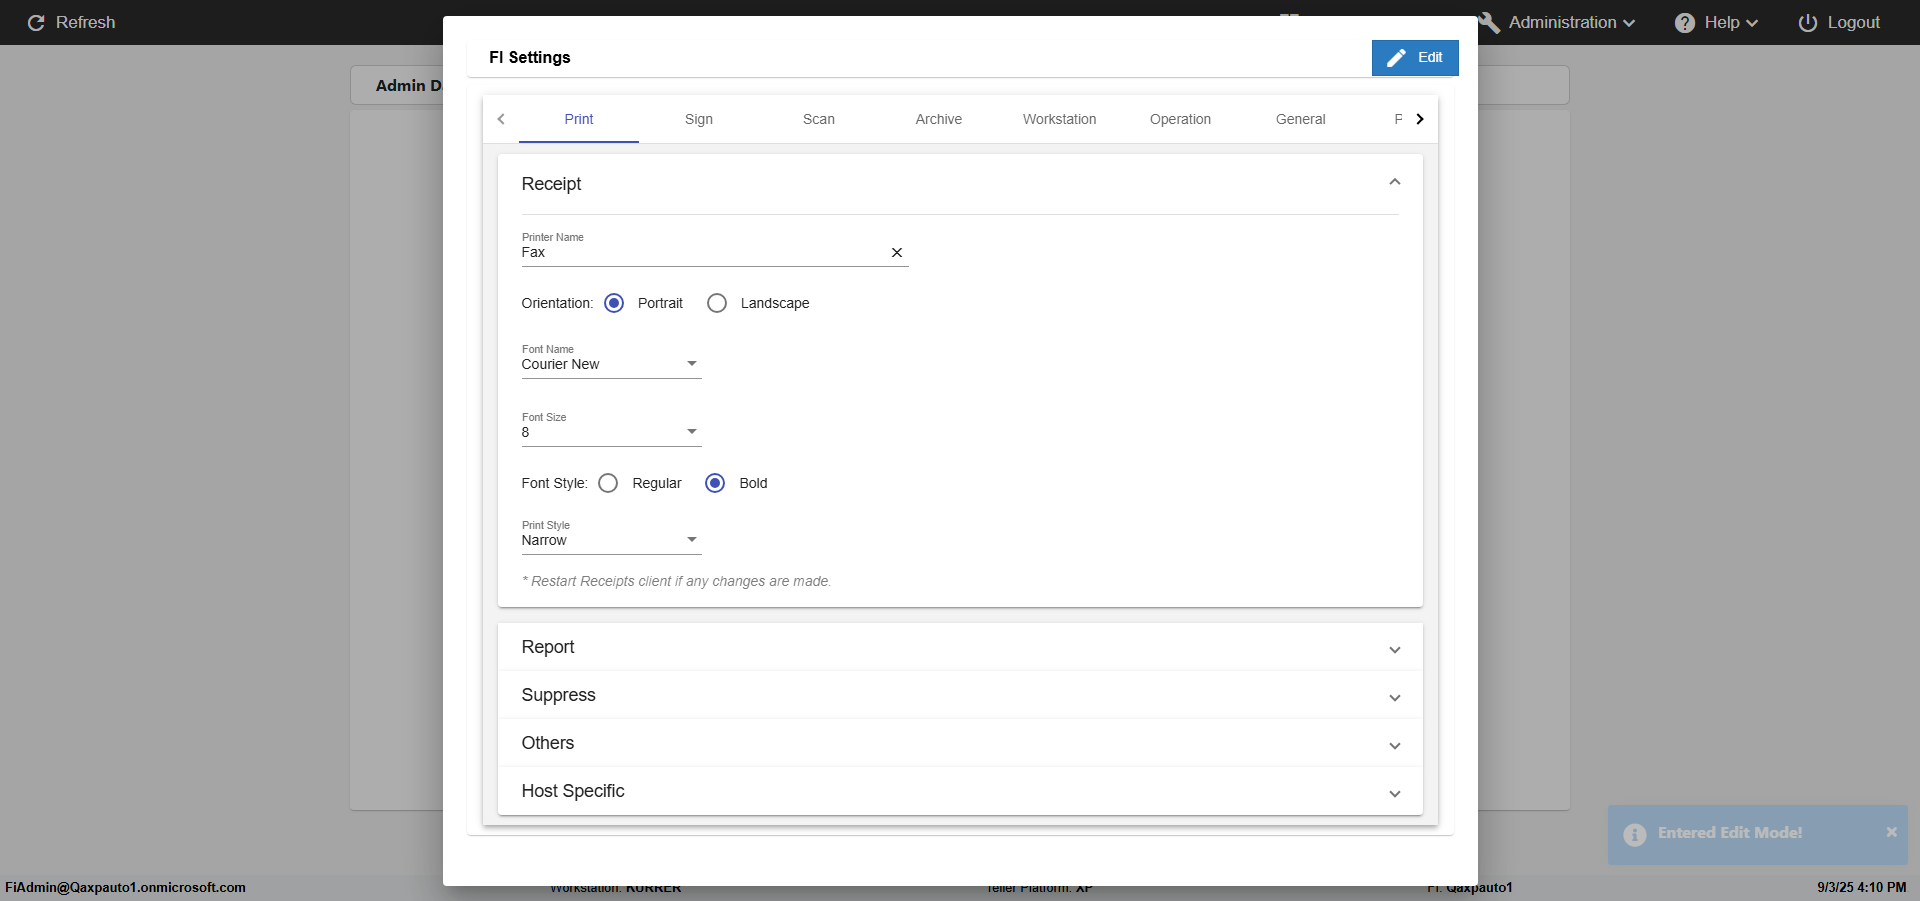Switch to the General tab
This screenshot has height=901, width=1920.
coord(1300,119)
